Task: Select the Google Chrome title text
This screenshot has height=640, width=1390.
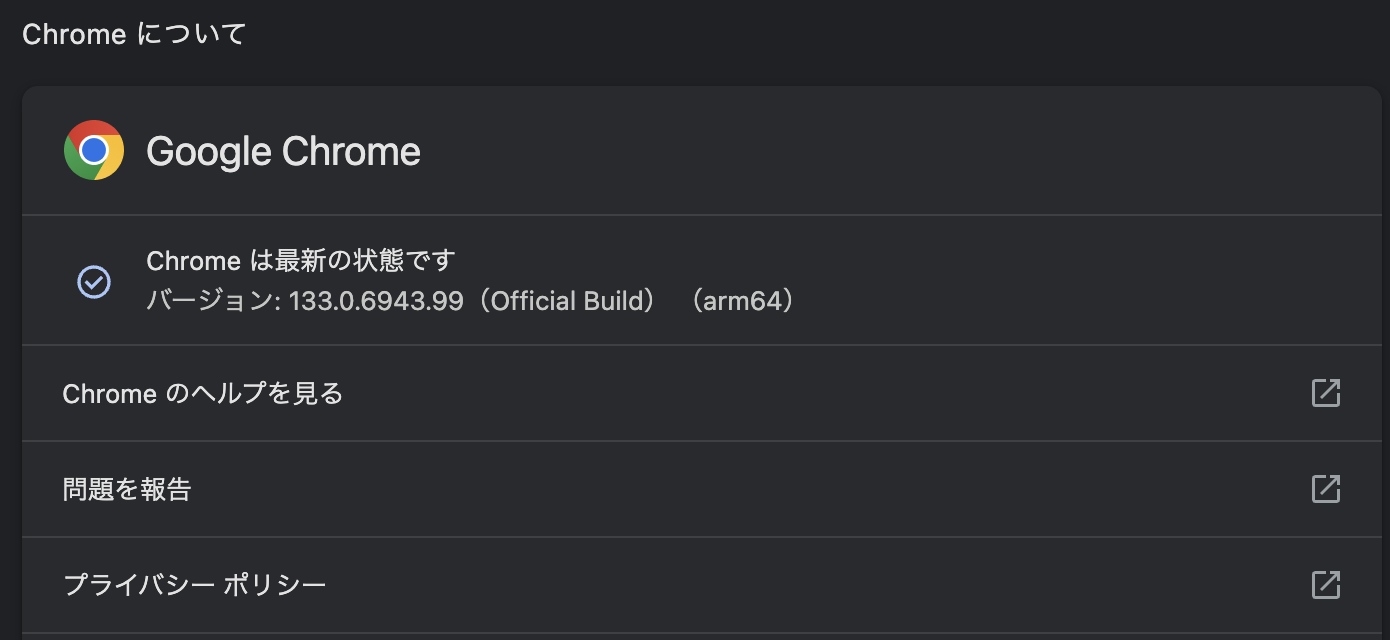Action: tap(283, 150)
